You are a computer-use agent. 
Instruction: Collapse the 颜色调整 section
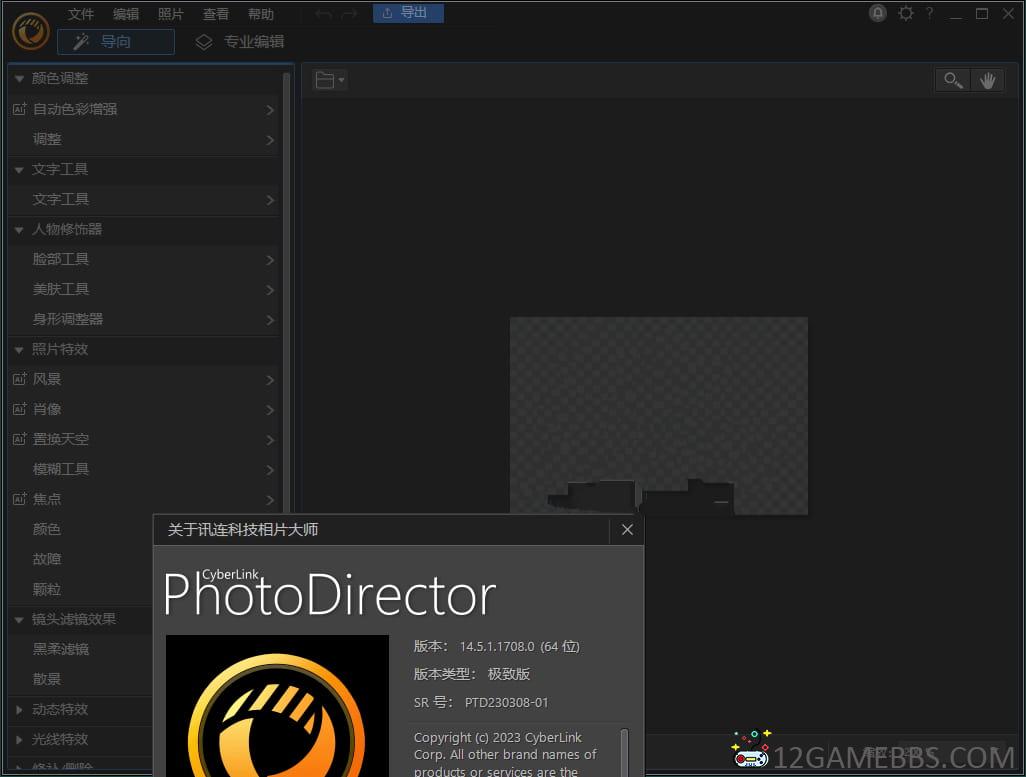point(19,78)
